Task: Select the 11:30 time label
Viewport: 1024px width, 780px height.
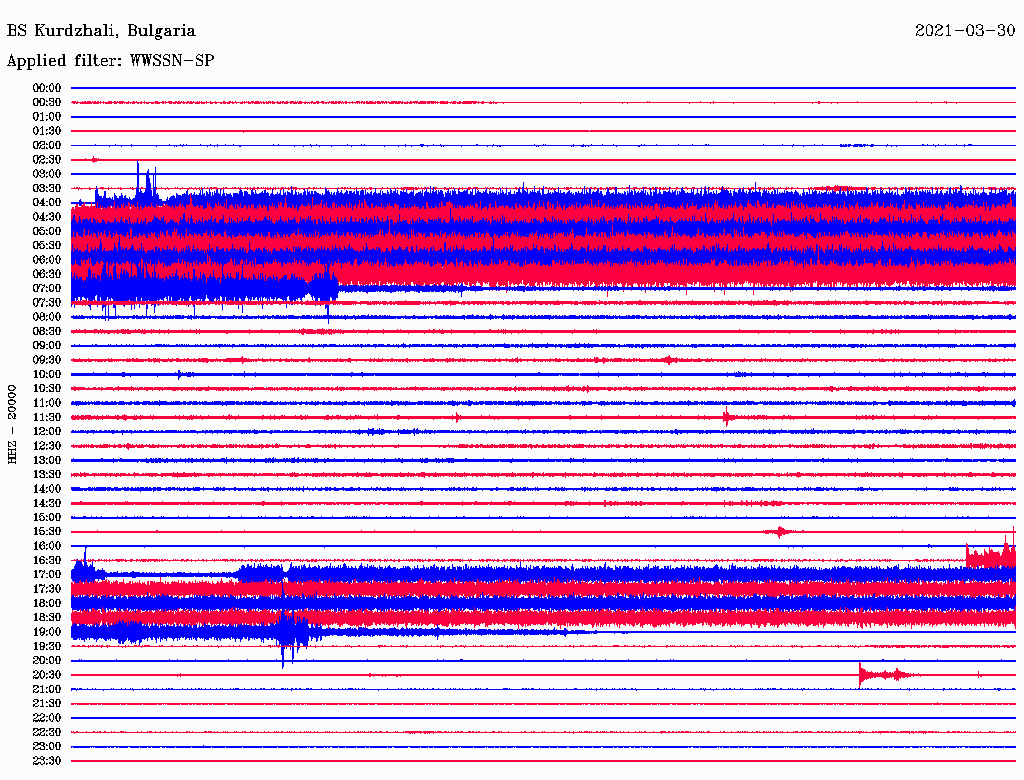Action: click(x=47, y=417)
